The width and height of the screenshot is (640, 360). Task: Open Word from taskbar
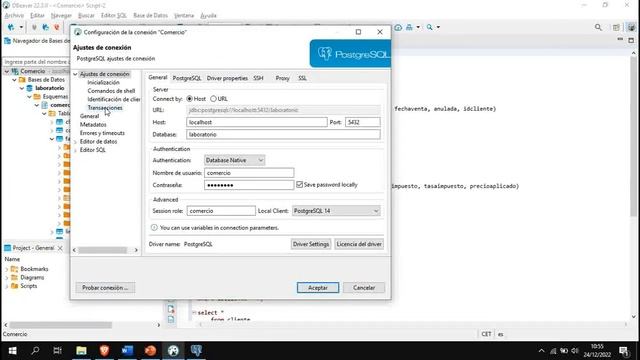pyautogui.click(x=127, y=351)
